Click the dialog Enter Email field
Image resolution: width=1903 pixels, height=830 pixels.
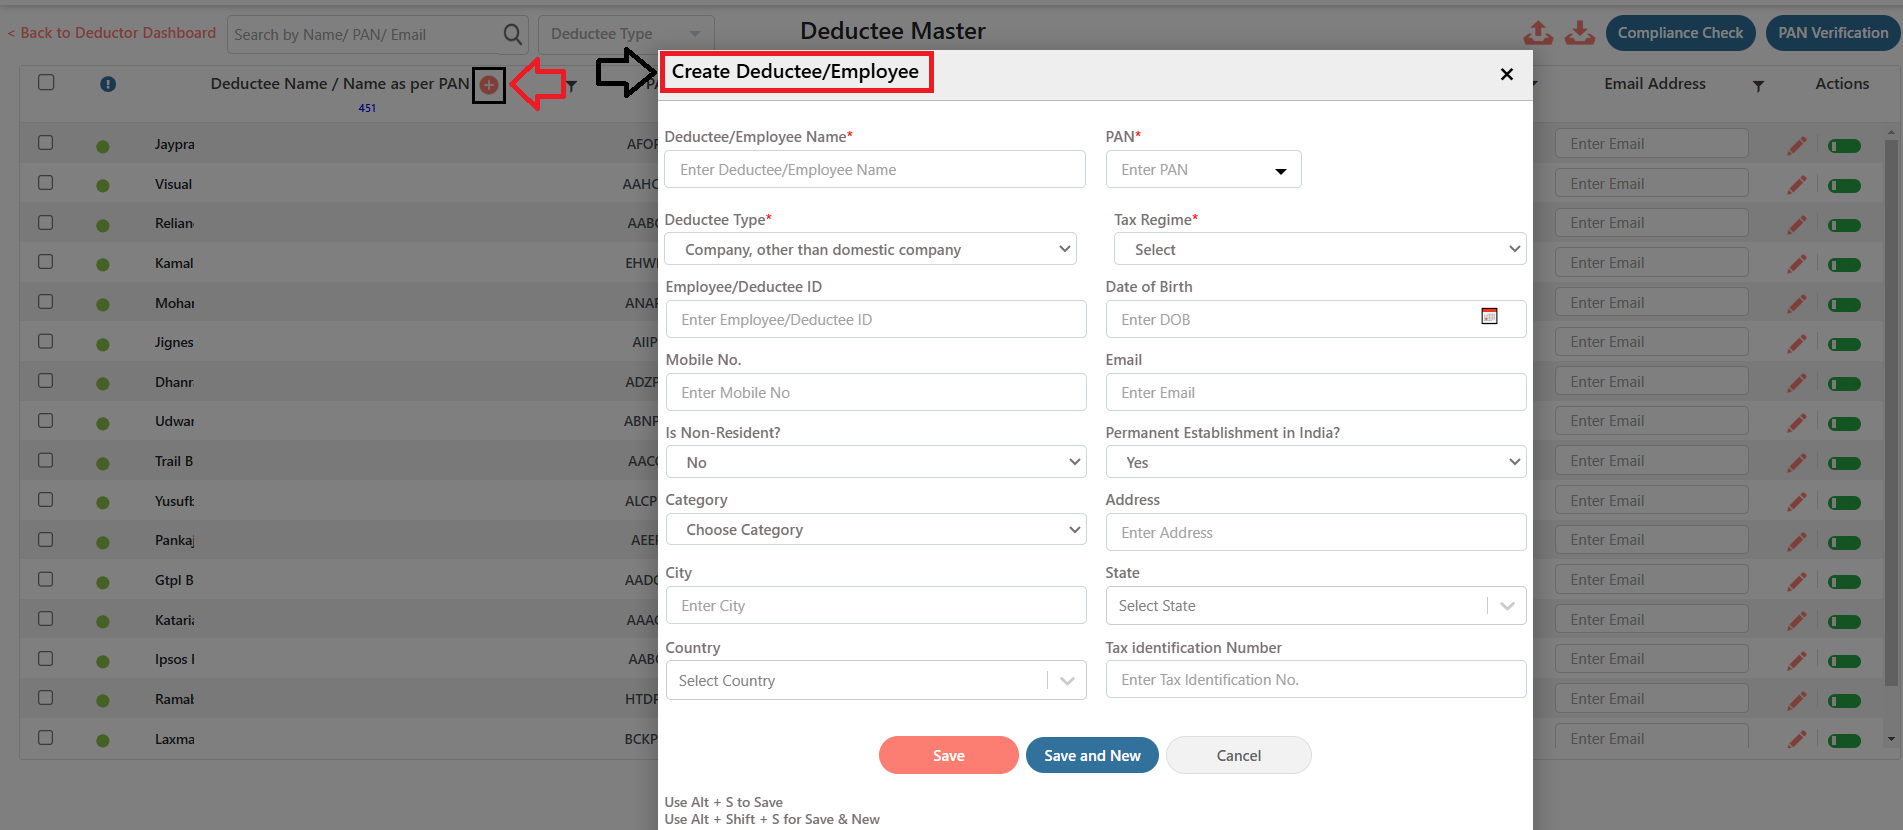pyautogui.click(x=1316, y=392)
